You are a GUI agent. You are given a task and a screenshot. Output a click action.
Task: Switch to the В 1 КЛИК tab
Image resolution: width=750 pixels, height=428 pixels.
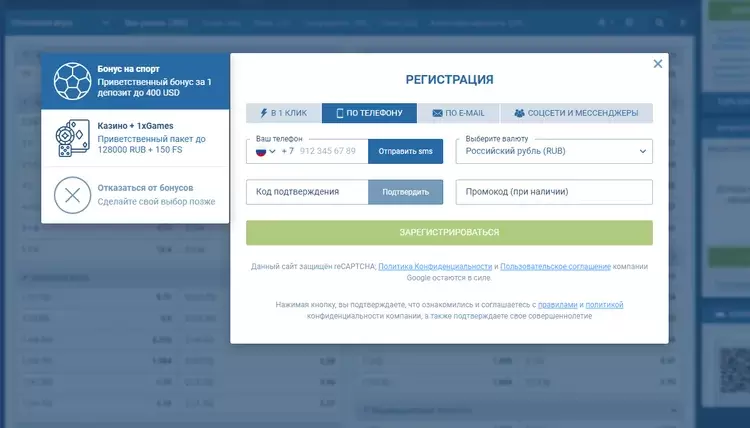(x=284, y=113)
